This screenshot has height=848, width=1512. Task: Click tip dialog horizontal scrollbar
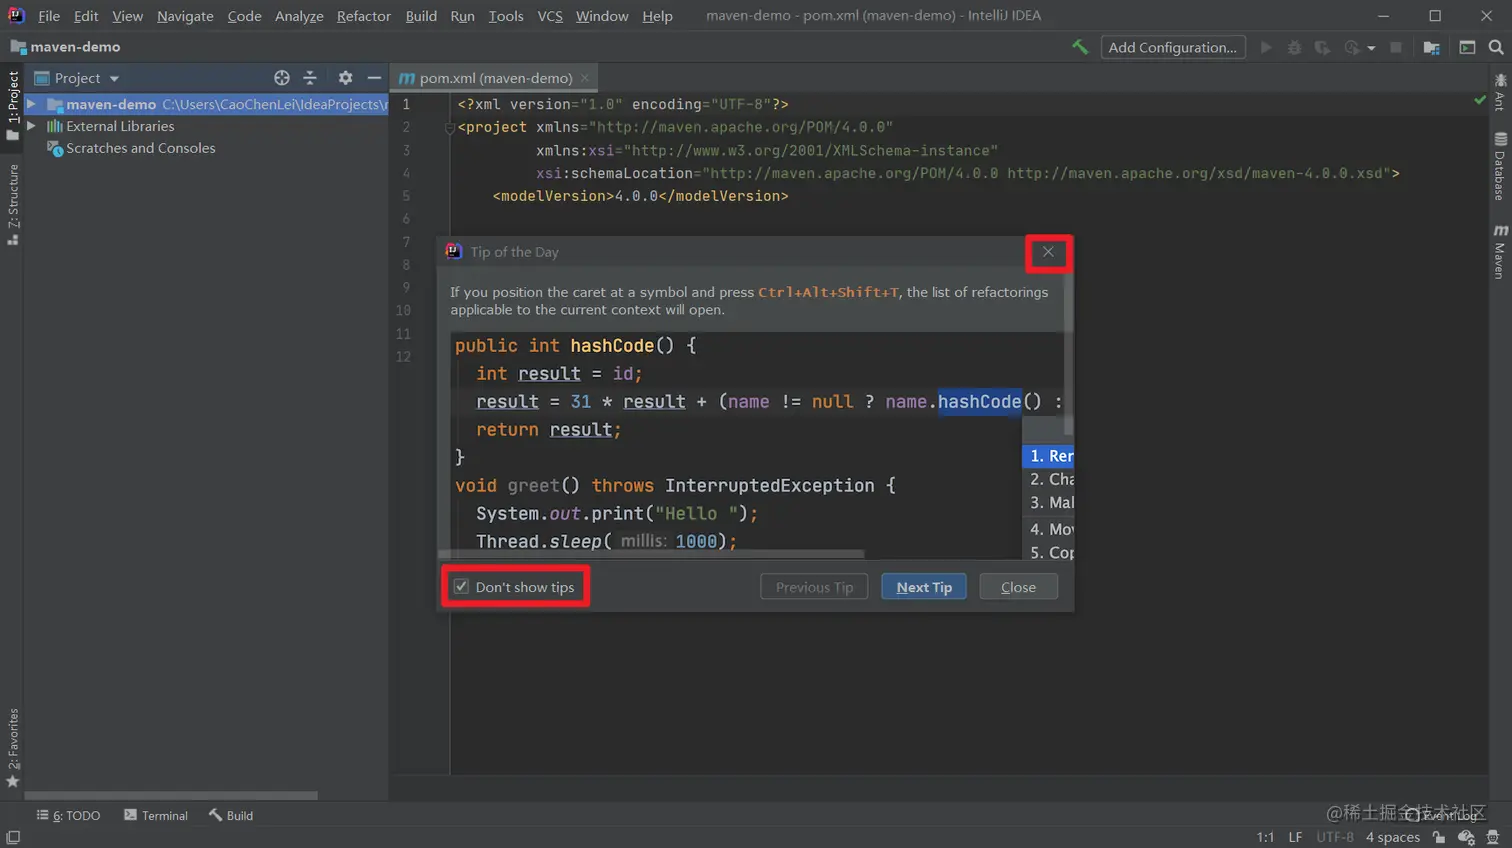point(651,553)
